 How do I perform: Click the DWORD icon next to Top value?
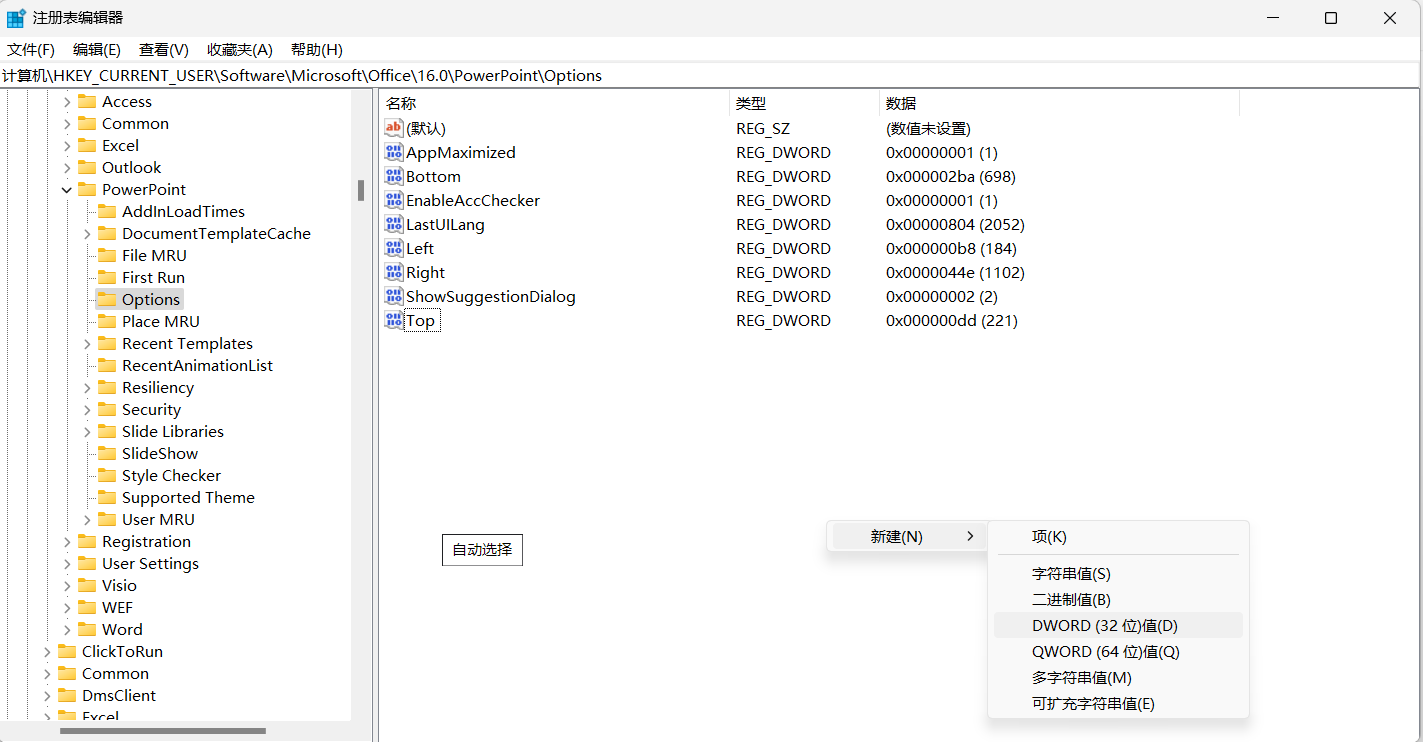click(394, 320)
